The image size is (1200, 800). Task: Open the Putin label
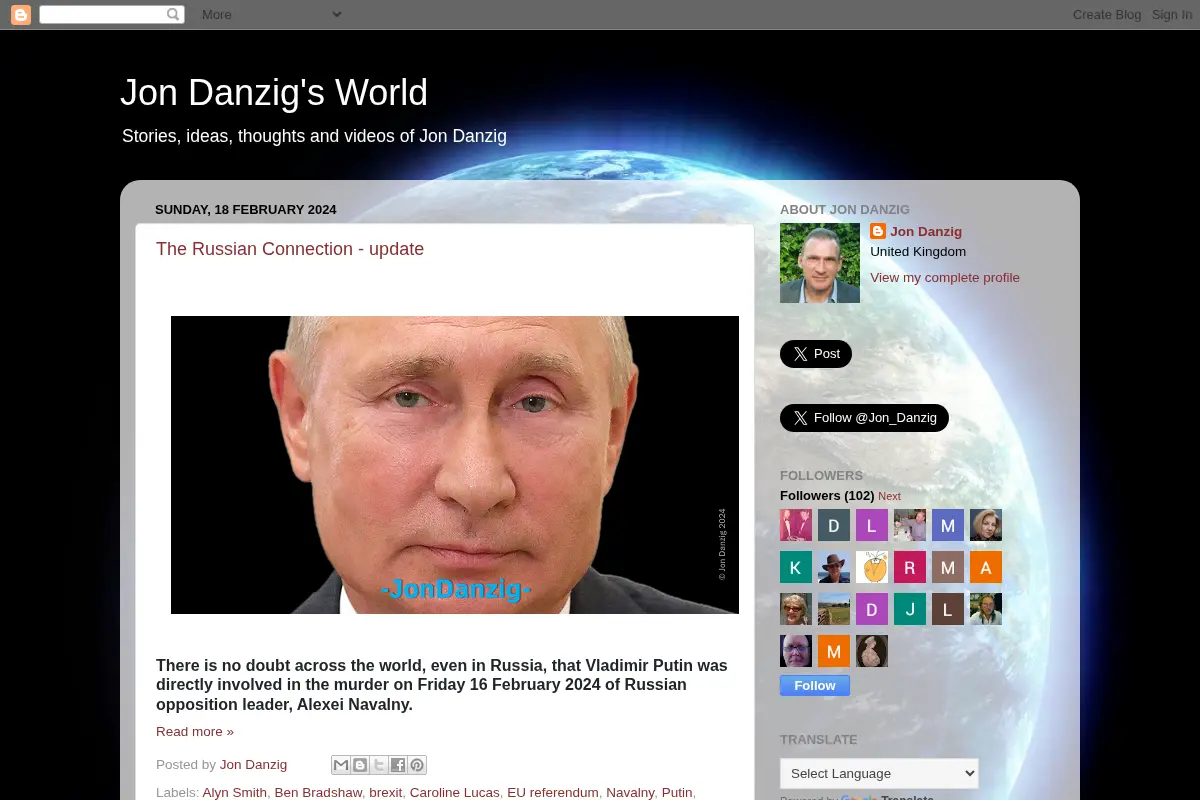[x=677, y=792]
